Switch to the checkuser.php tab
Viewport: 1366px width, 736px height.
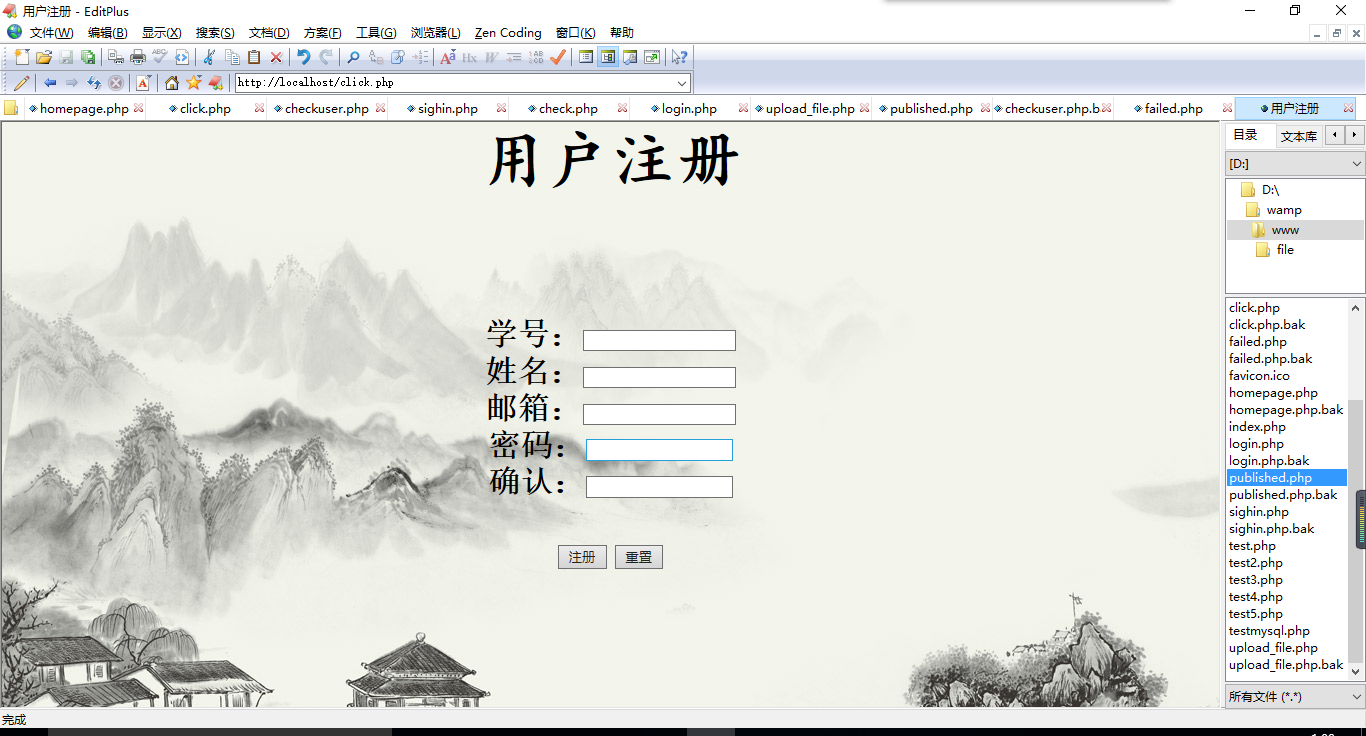(x=326, y=109)
